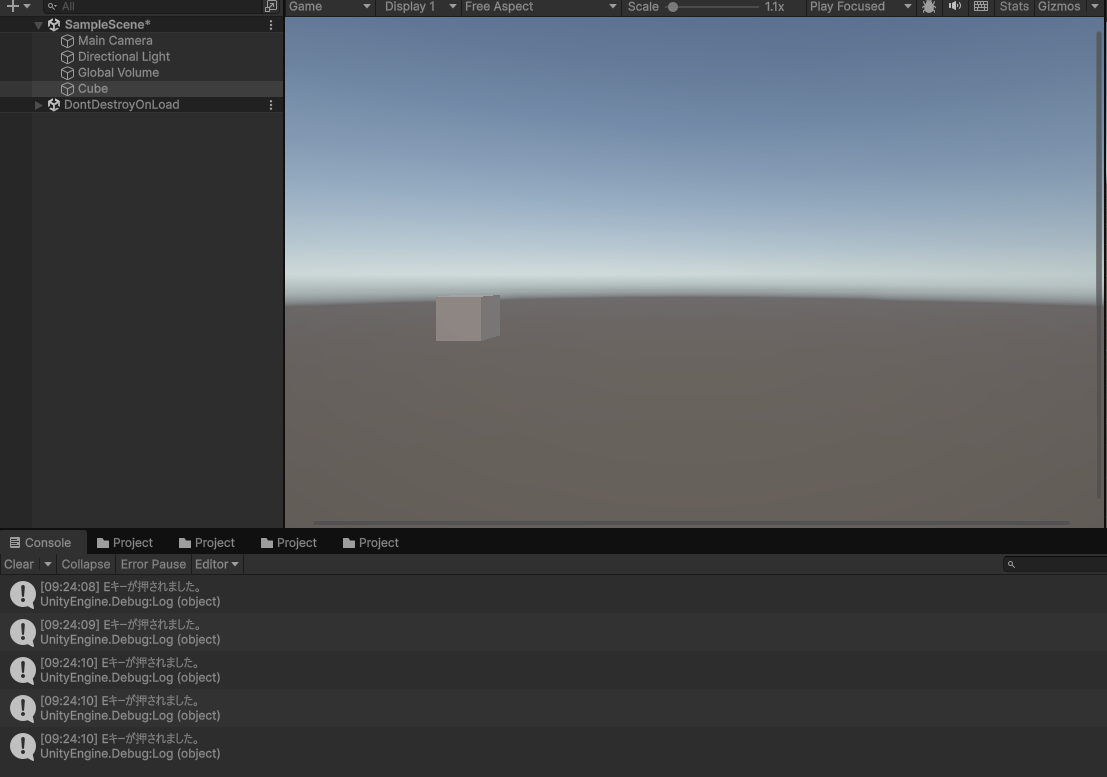Expand the DontDestroyOnLoad scene
Viewport: 1107px width, 777px height.
coord(38,105)
